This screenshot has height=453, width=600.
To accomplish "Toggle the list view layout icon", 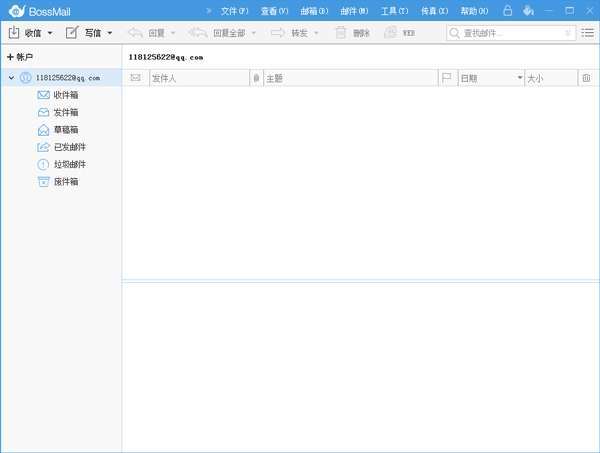I will point(588,33).
